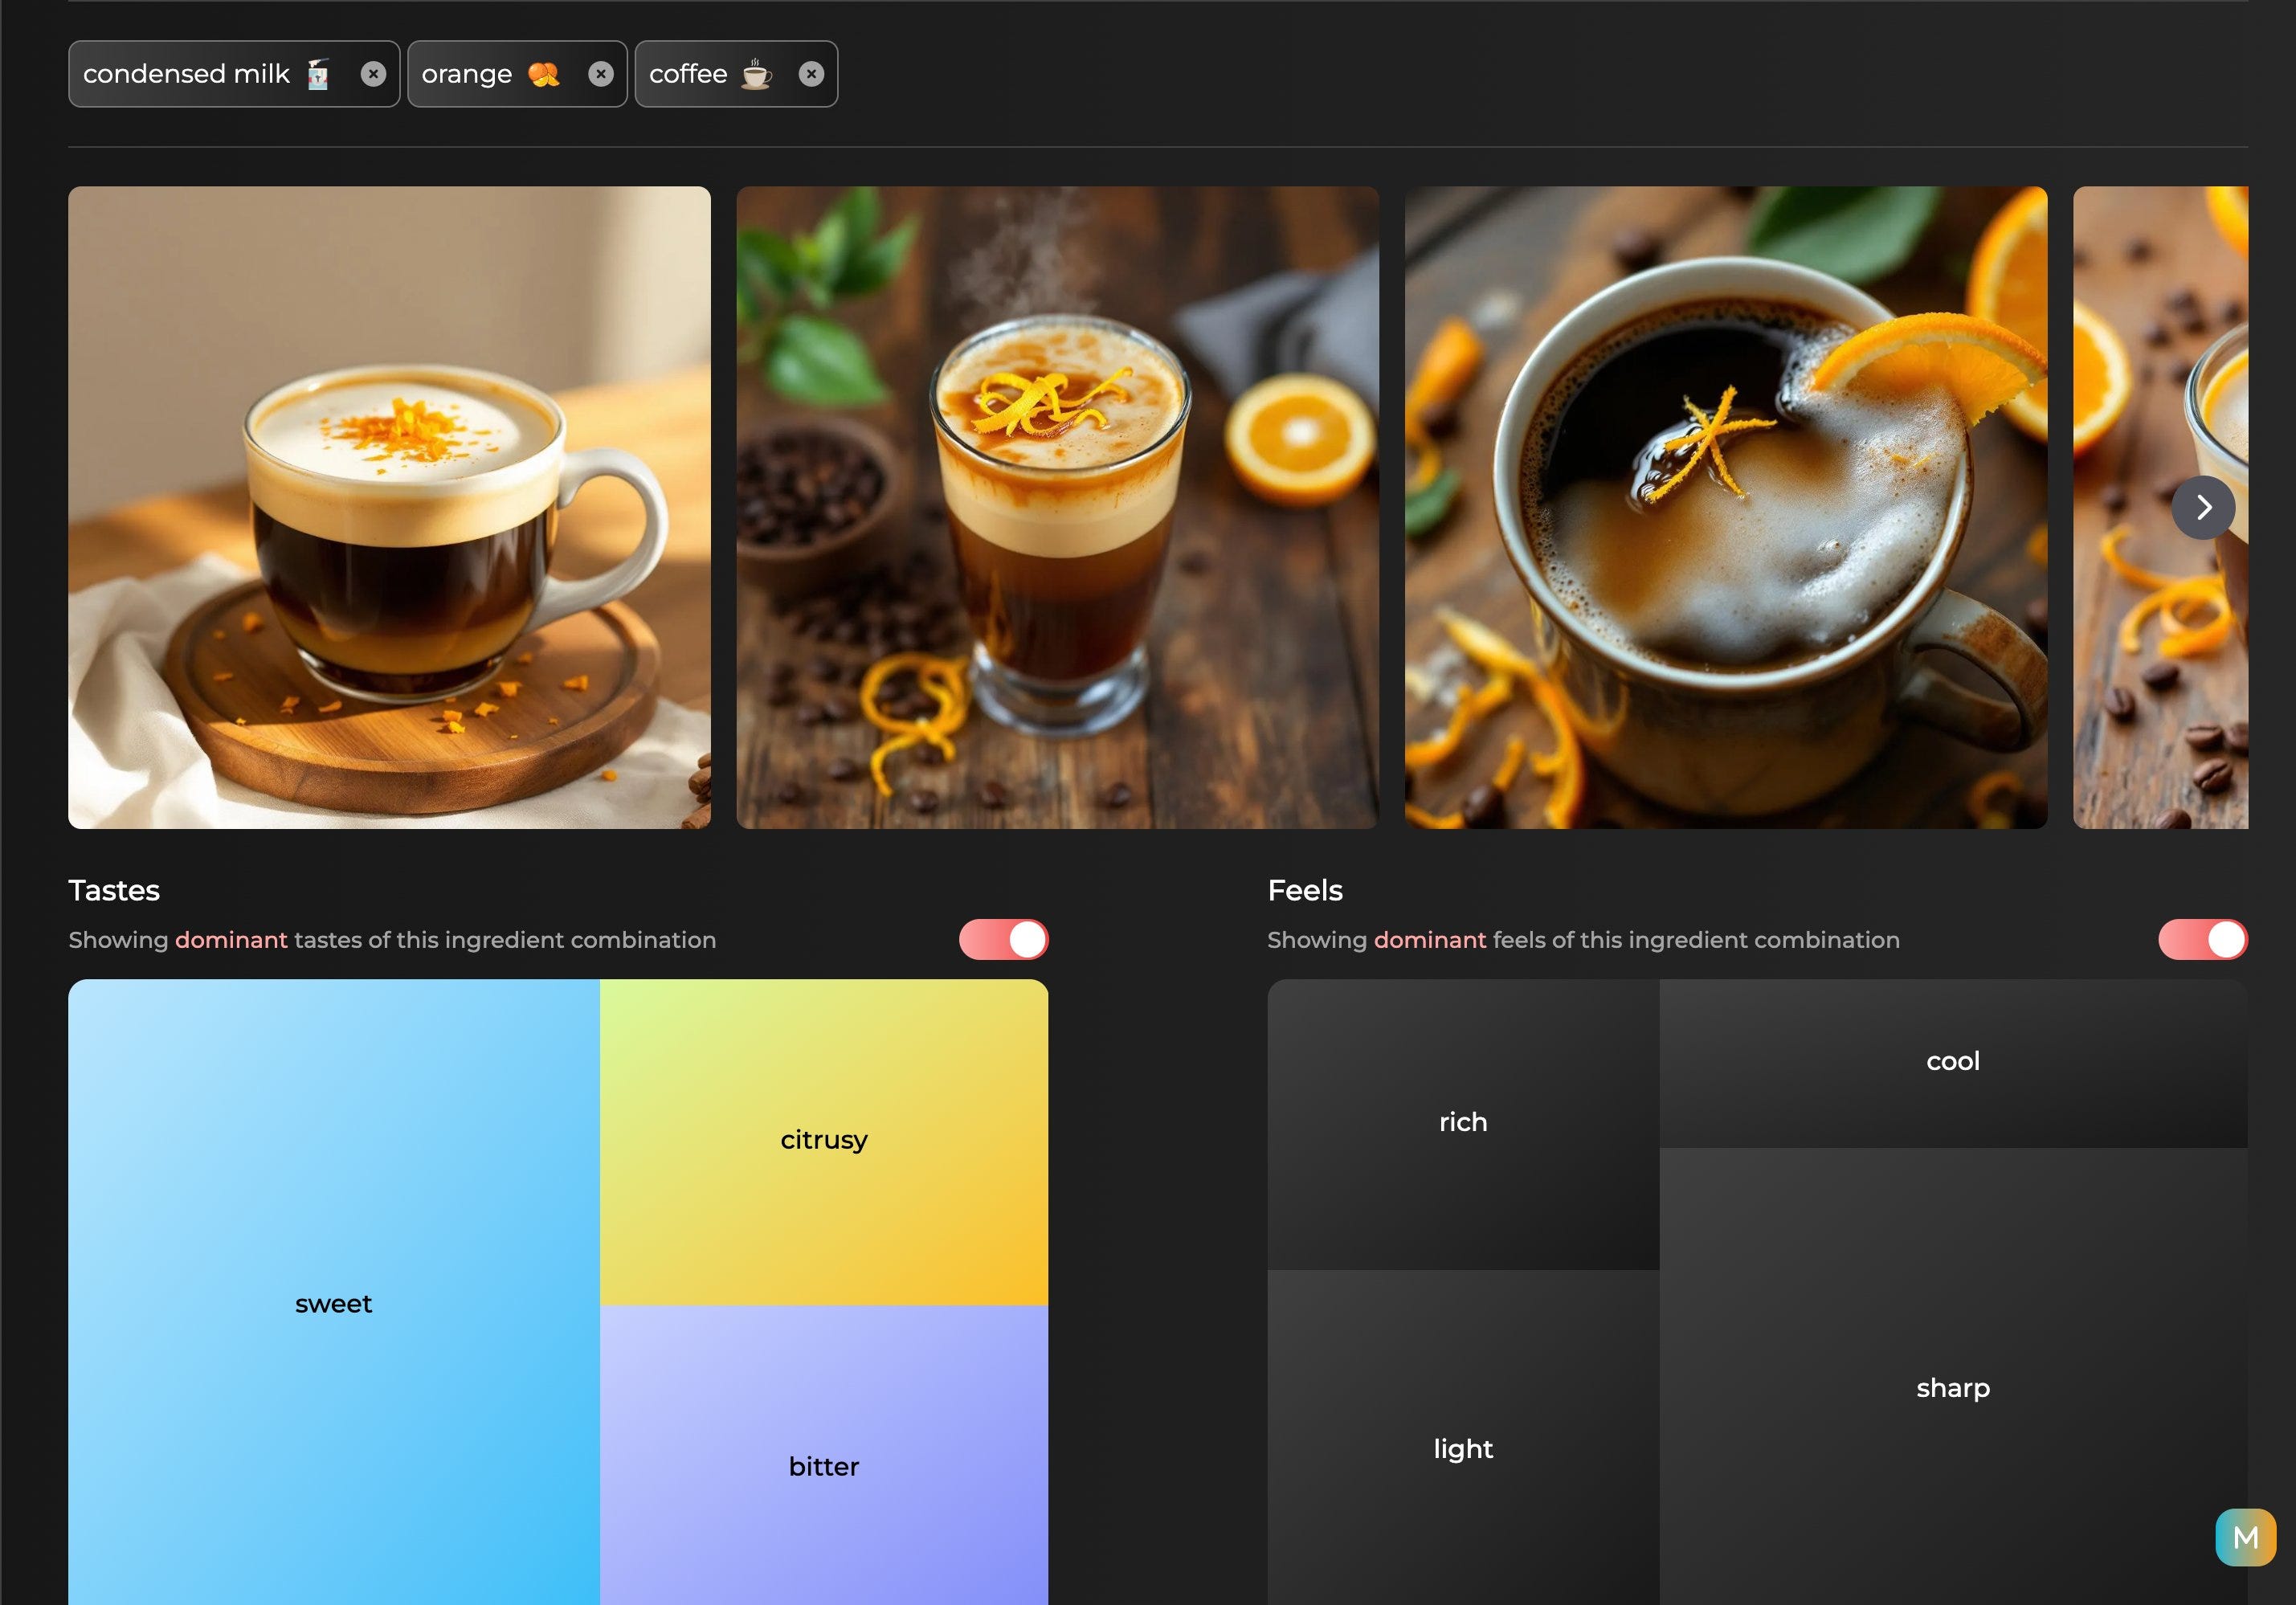
Task: Select the light feel tile
Action: coord(1462,1448)
